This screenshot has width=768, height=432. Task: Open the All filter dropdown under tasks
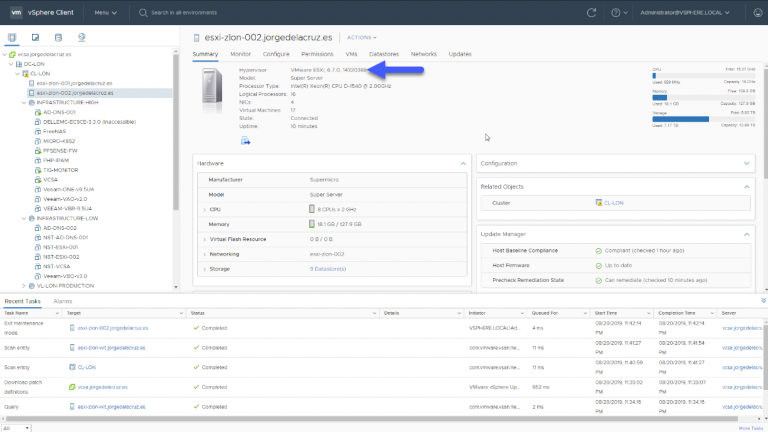click(x=16, y=428)
